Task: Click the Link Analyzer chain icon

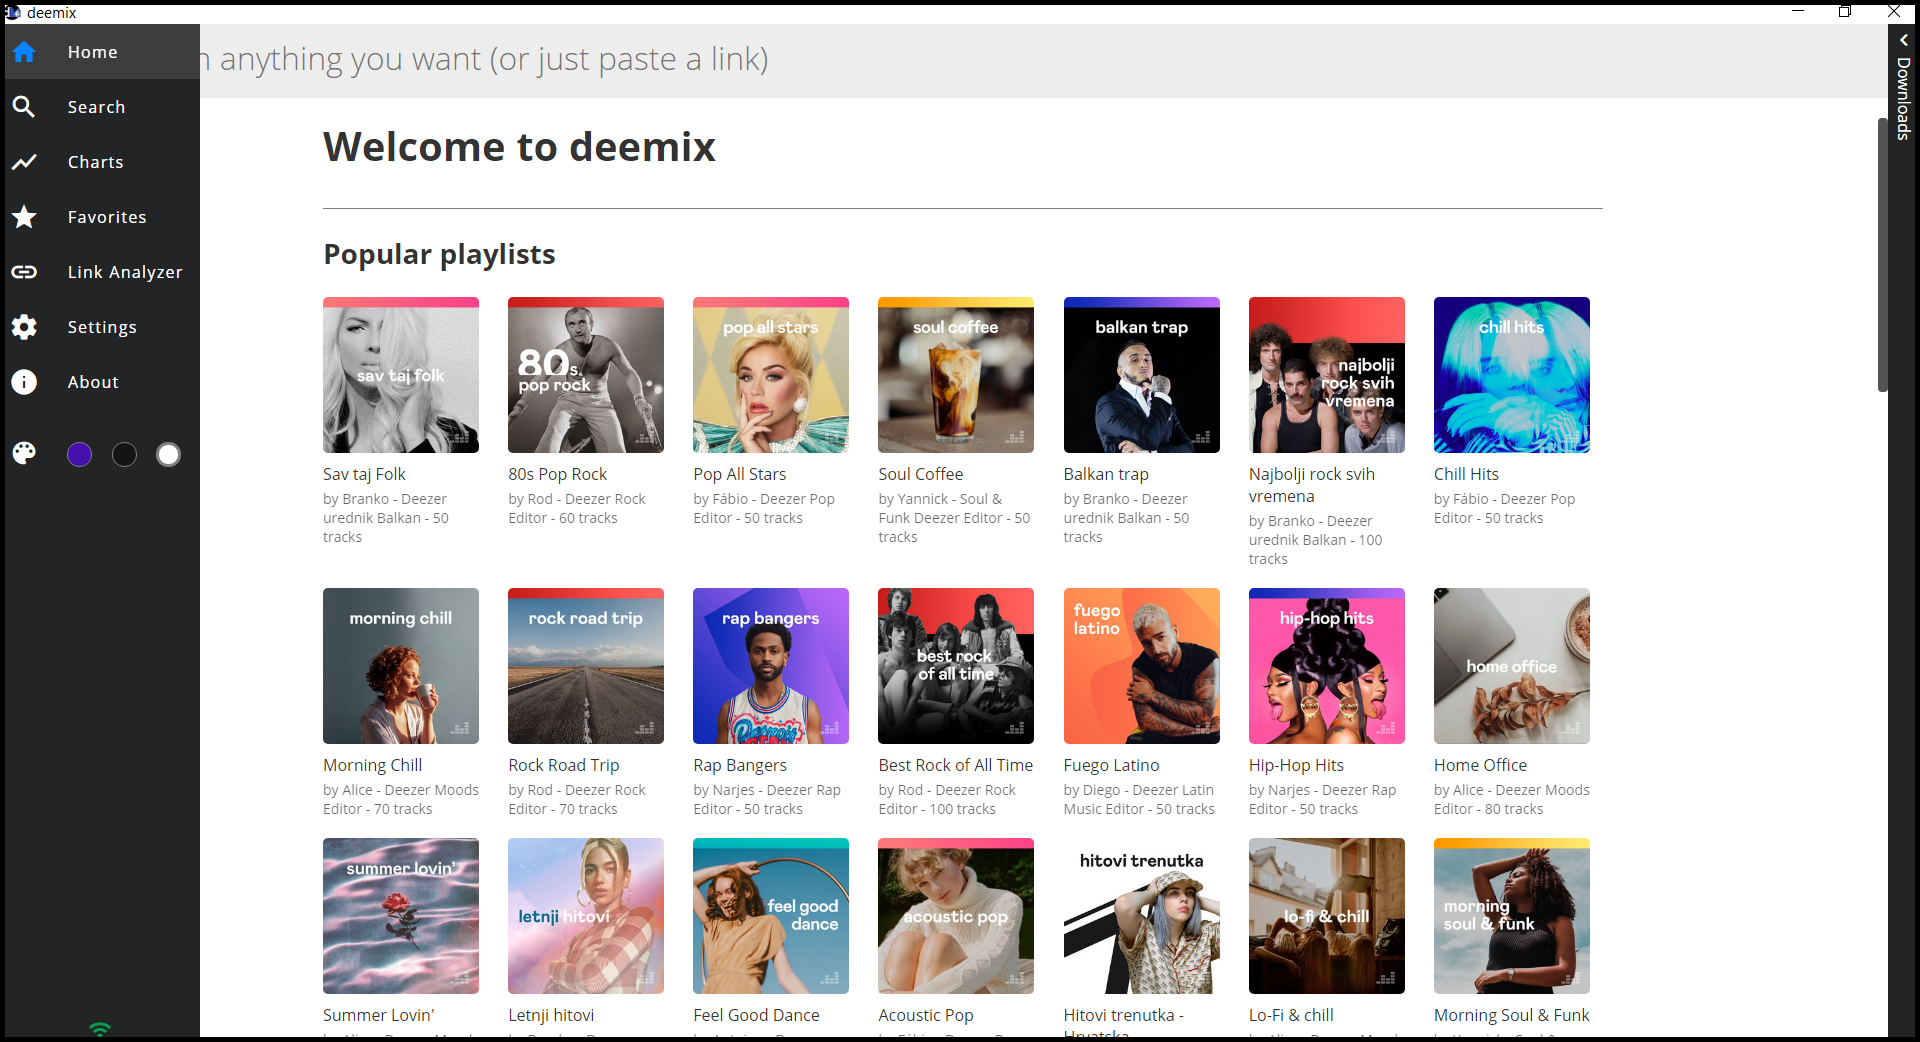Action: pos(24,272)
